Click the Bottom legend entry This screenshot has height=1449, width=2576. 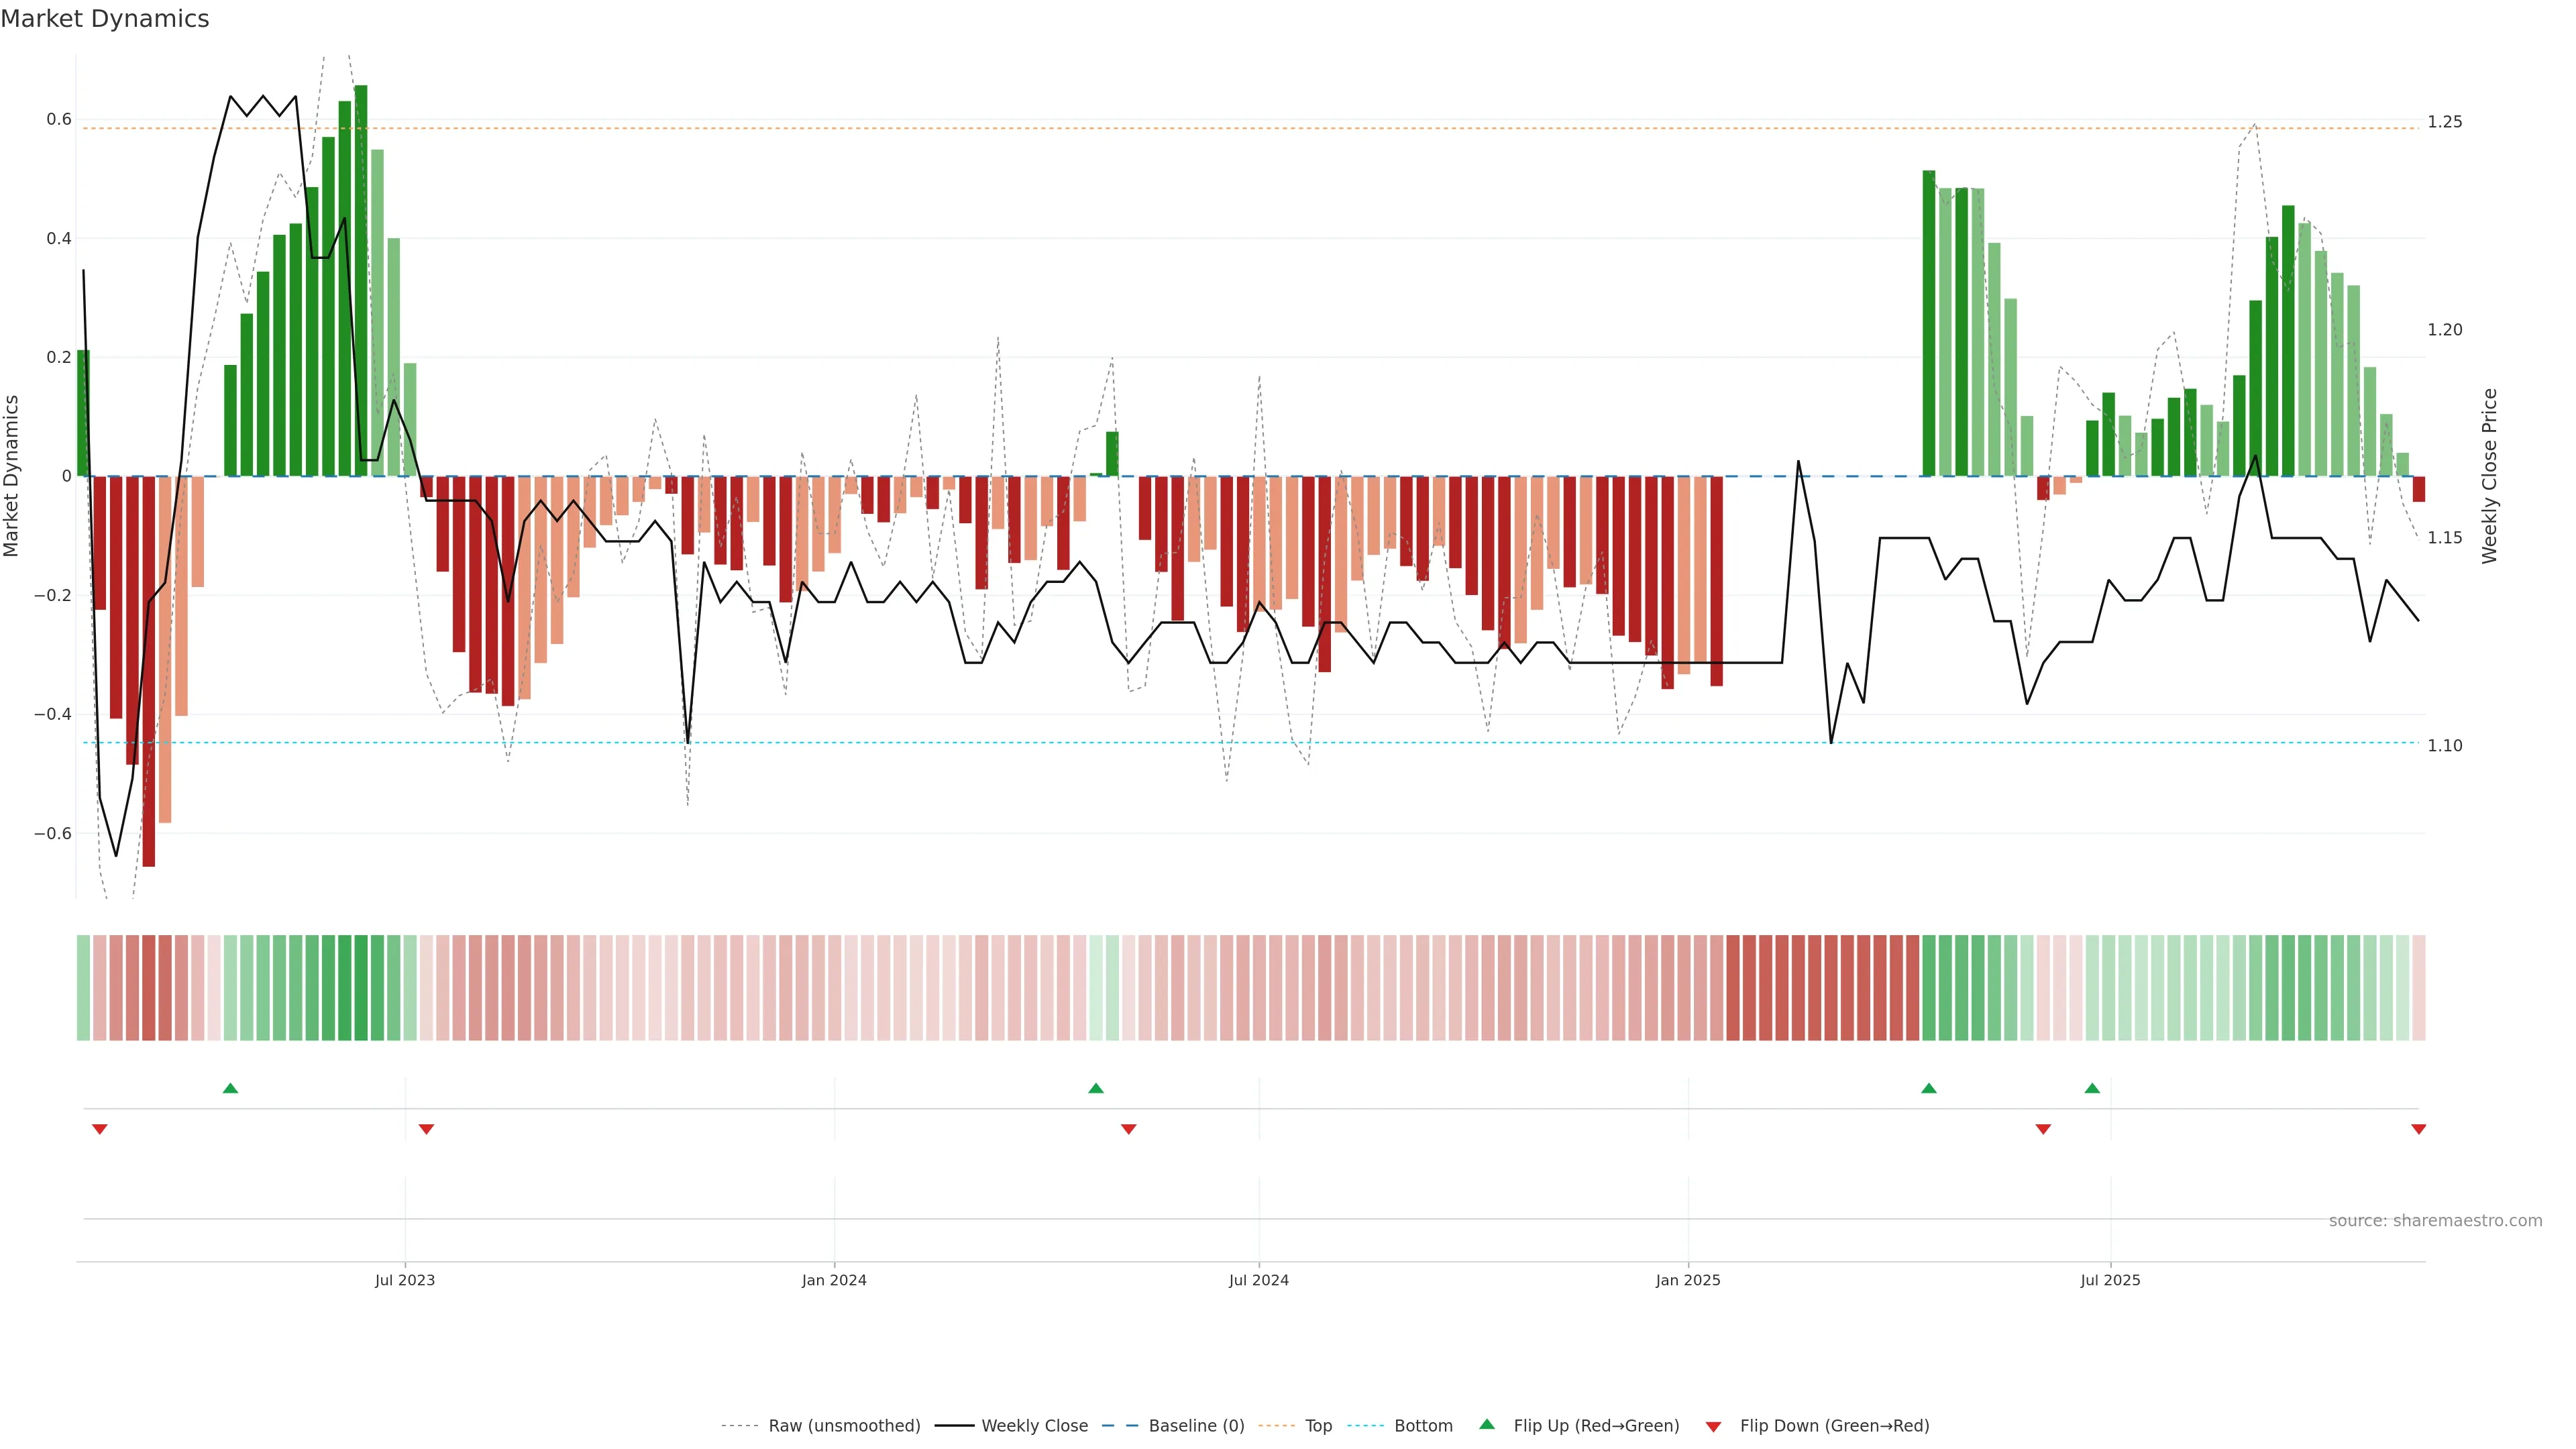[x=1423, y=1426]
